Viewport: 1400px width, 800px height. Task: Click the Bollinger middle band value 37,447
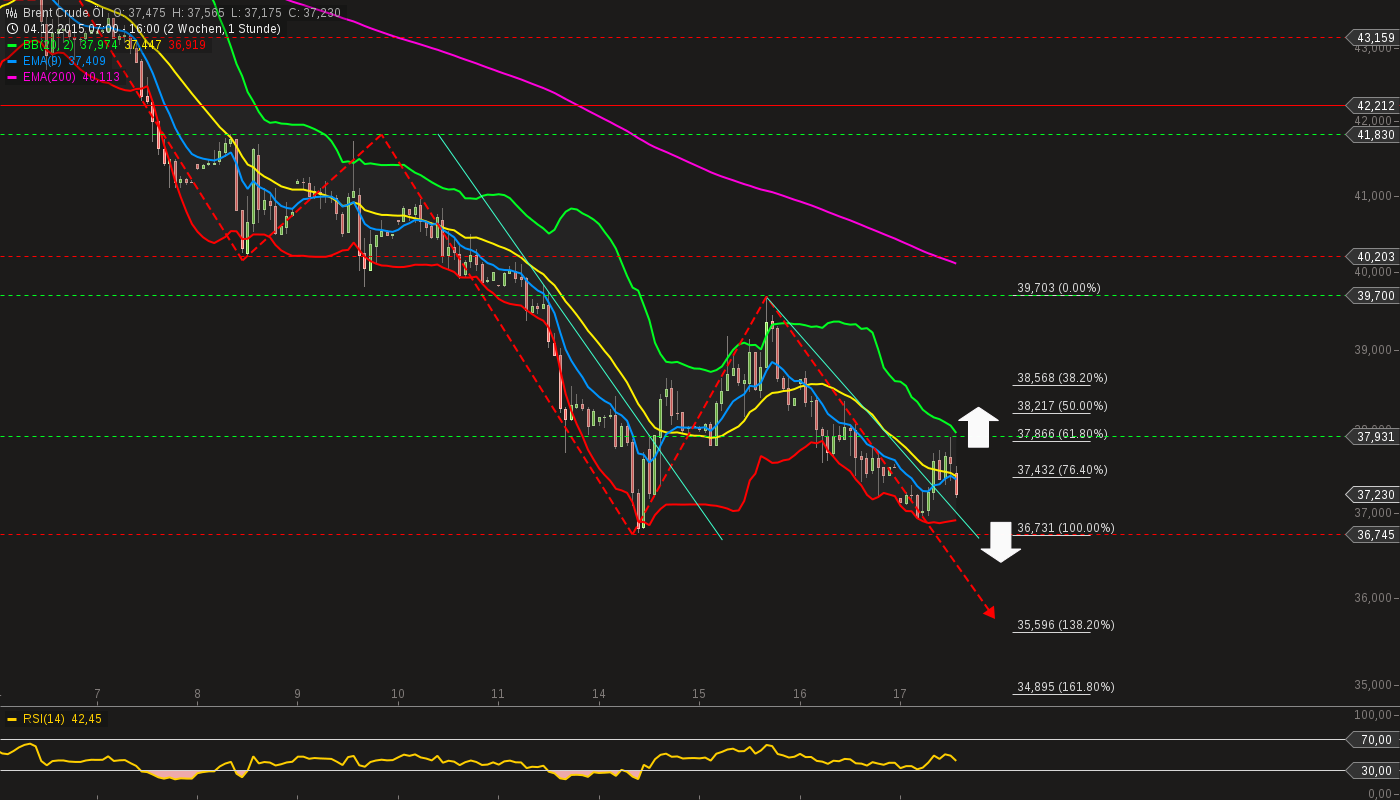point(143,45)
